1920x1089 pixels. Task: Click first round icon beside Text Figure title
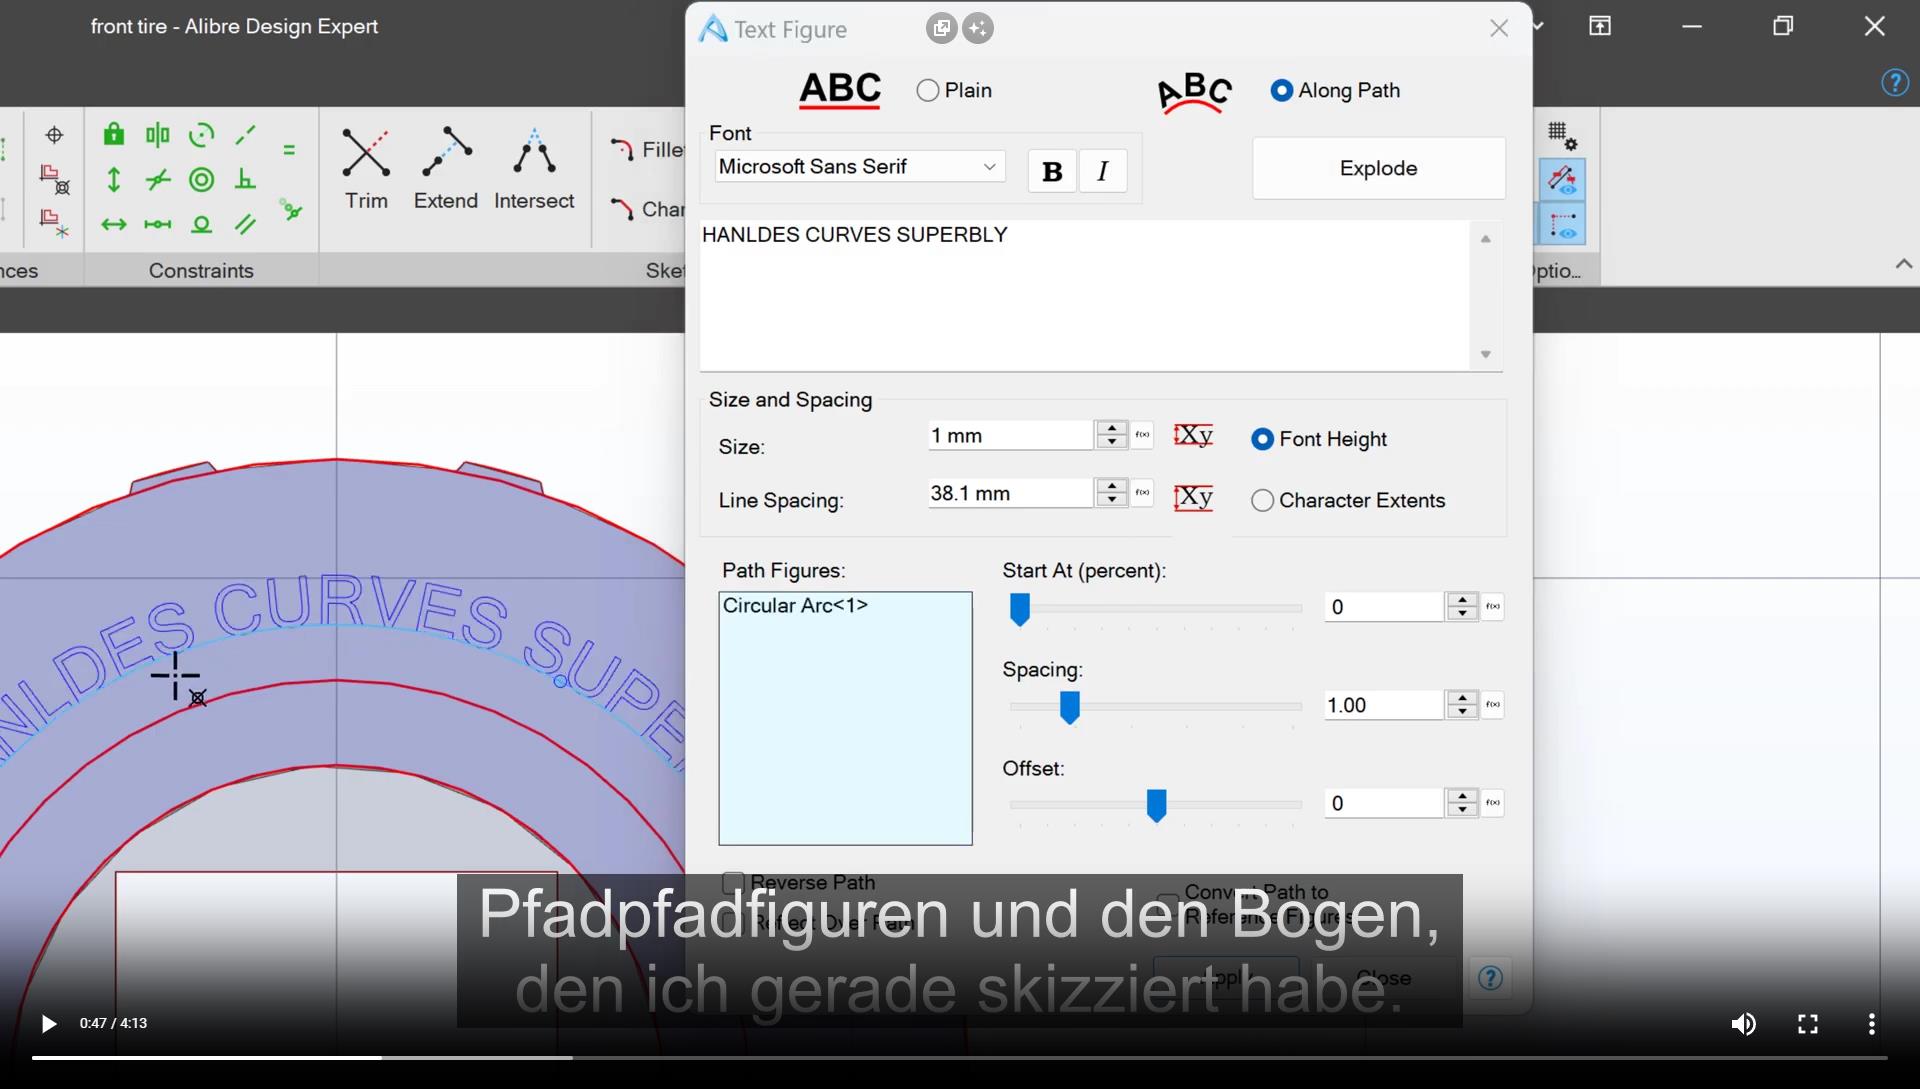click(x=941, y=28)
